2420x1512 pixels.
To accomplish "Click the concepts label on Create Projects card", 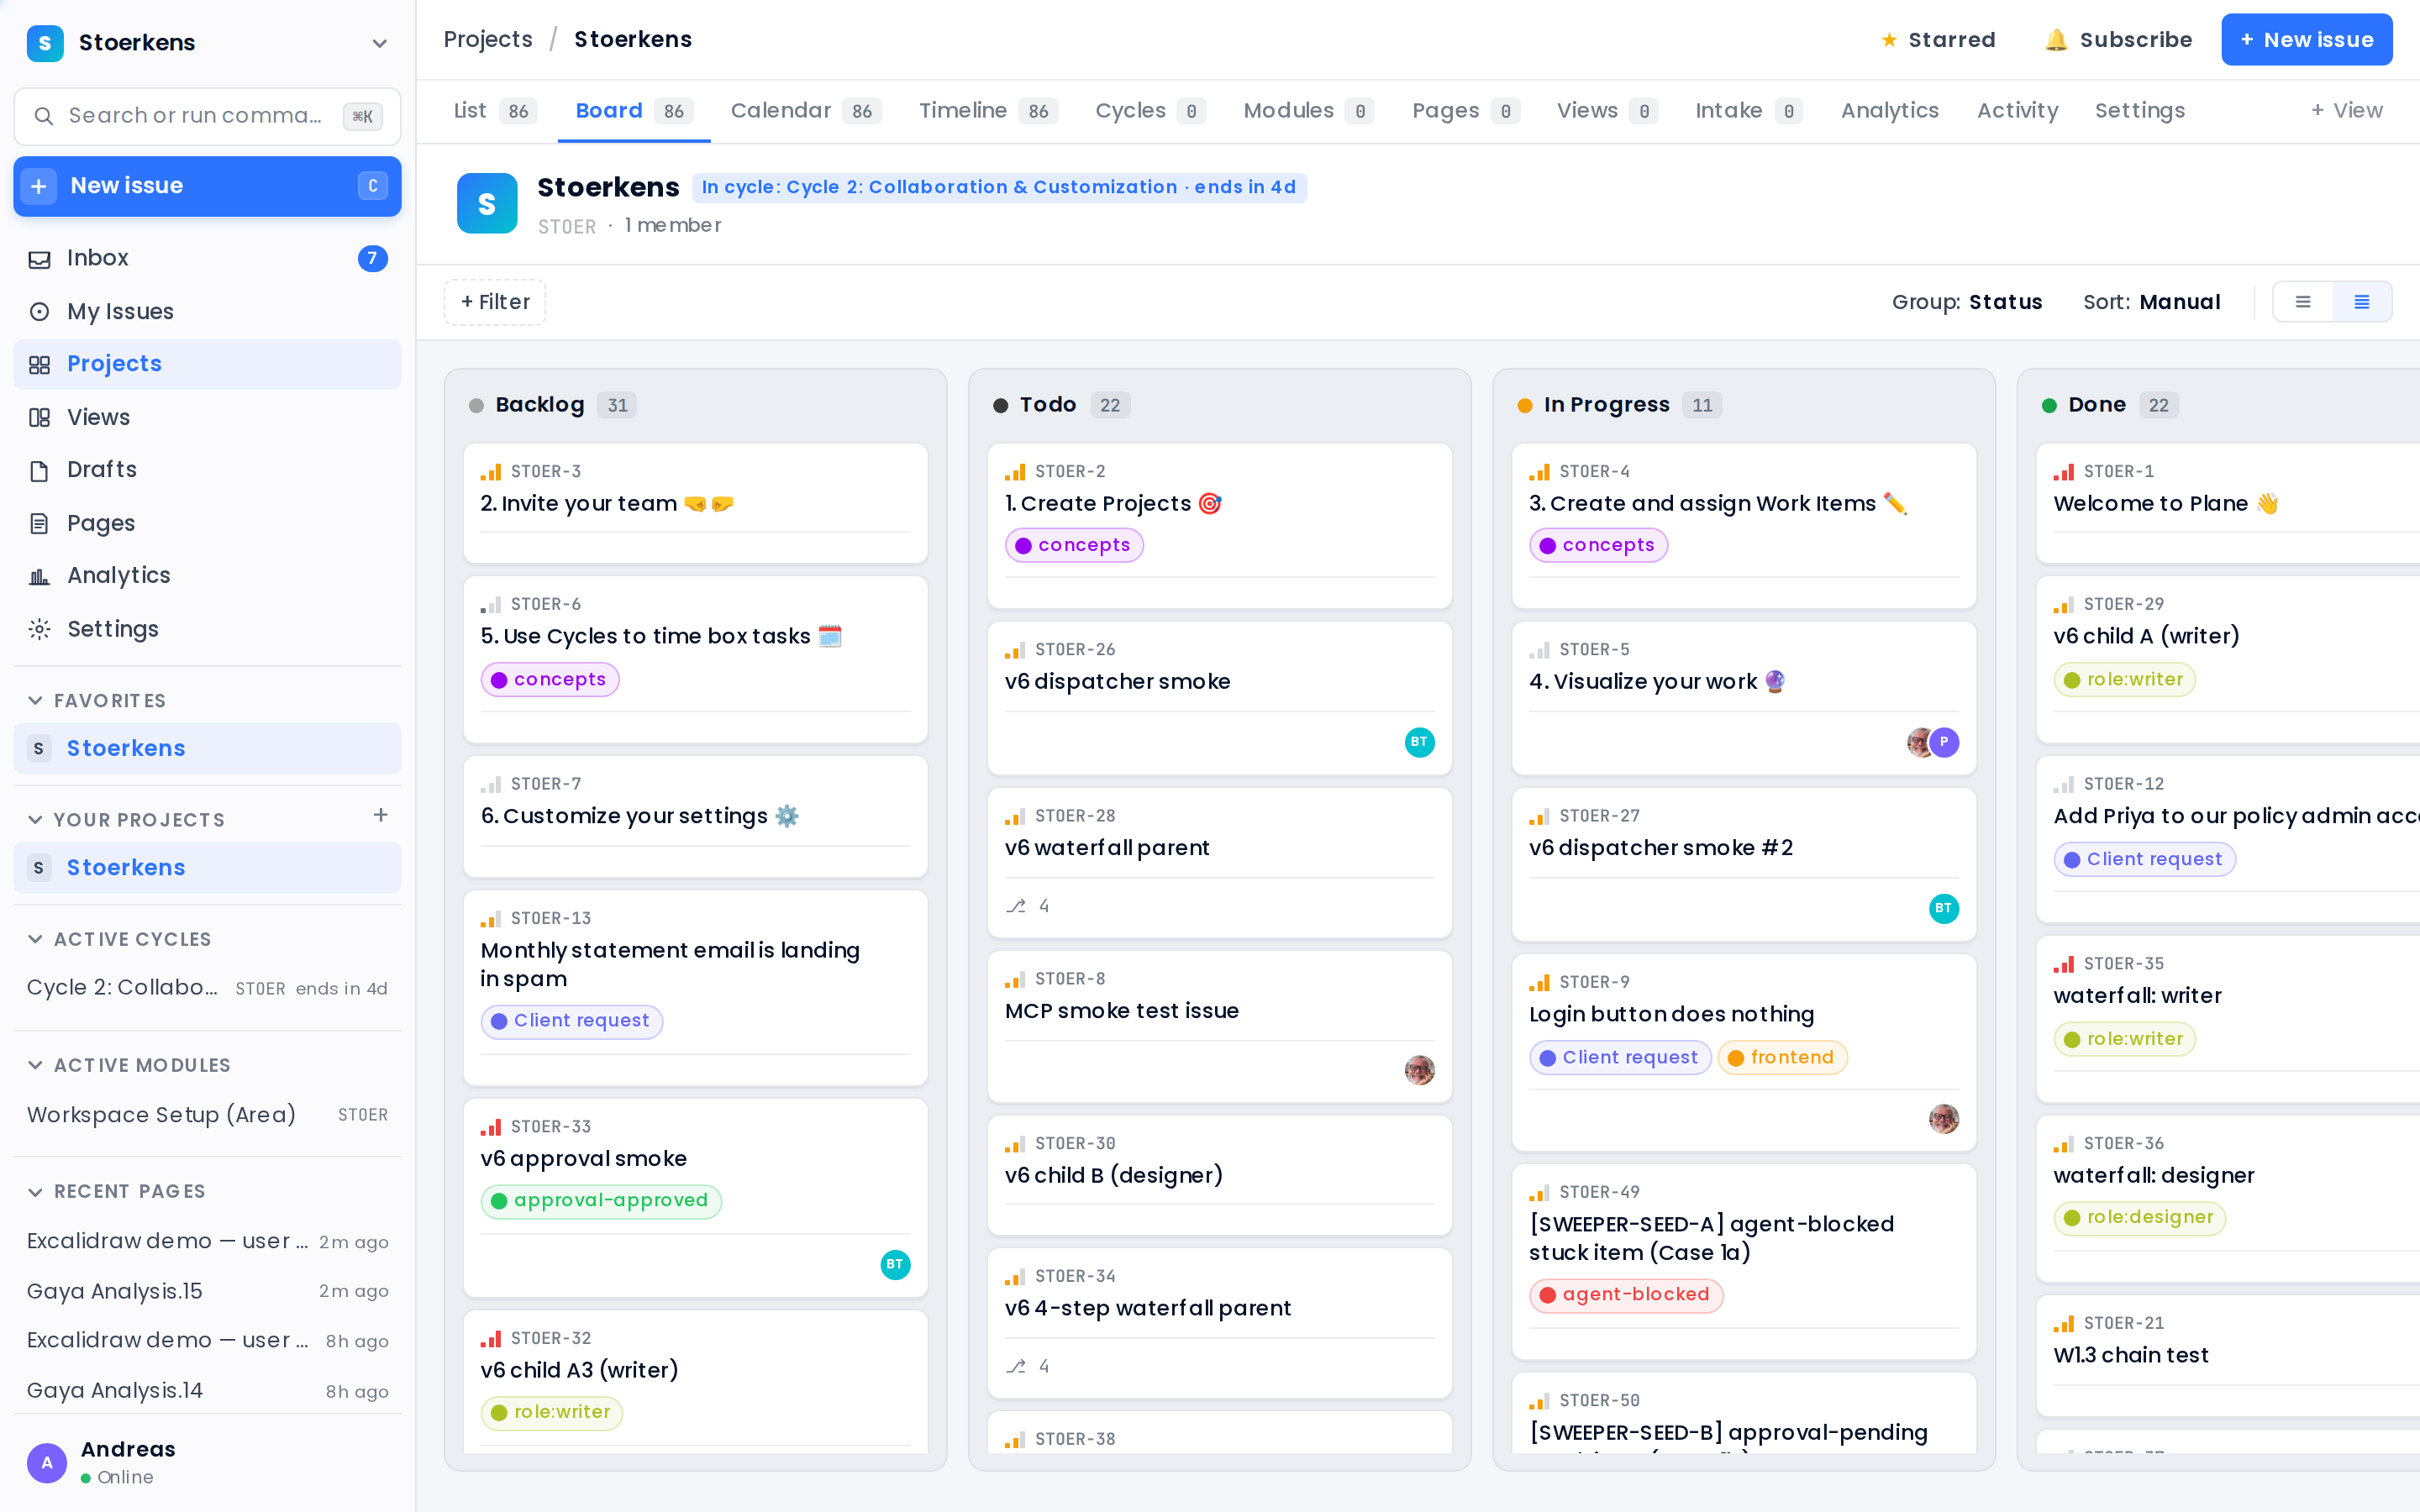I will 1074,546.
